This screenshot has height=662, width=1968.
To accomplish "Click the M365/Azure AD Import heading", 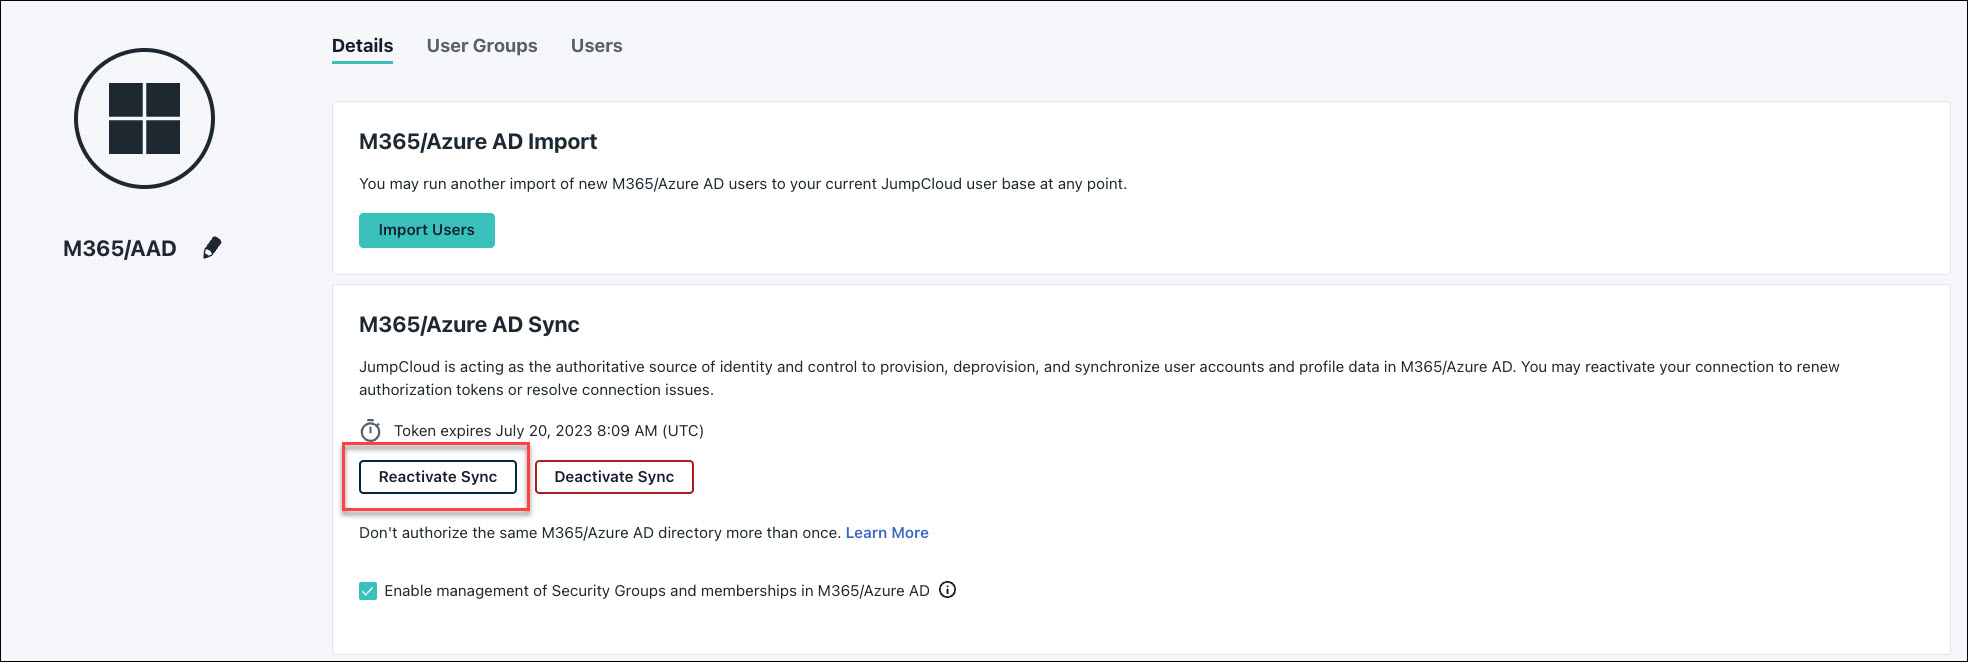I will click(477, 142).
